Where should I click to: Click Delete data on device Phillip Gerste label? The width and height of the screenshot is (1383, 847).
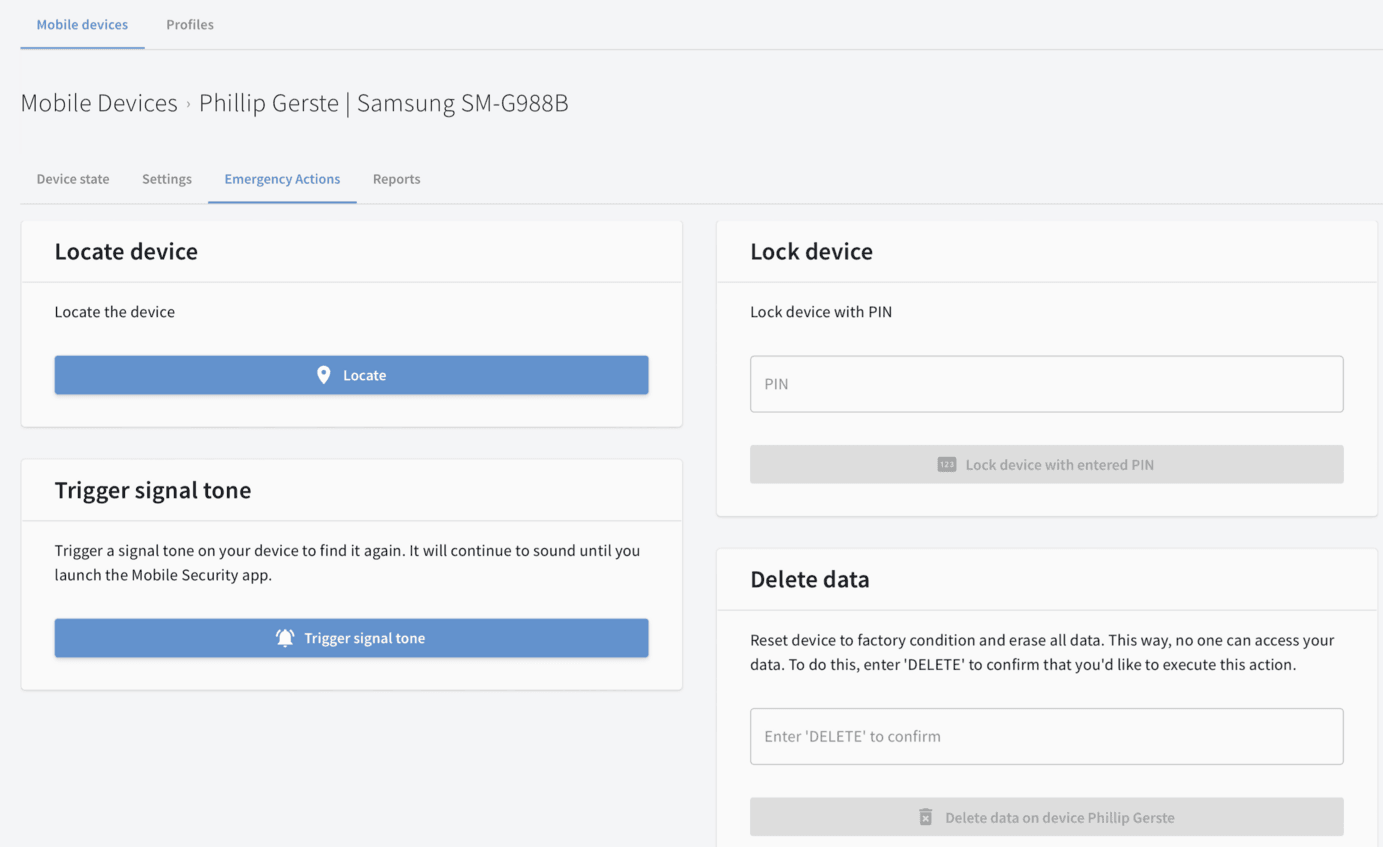pyautogui.click(x=1059, y=817)
